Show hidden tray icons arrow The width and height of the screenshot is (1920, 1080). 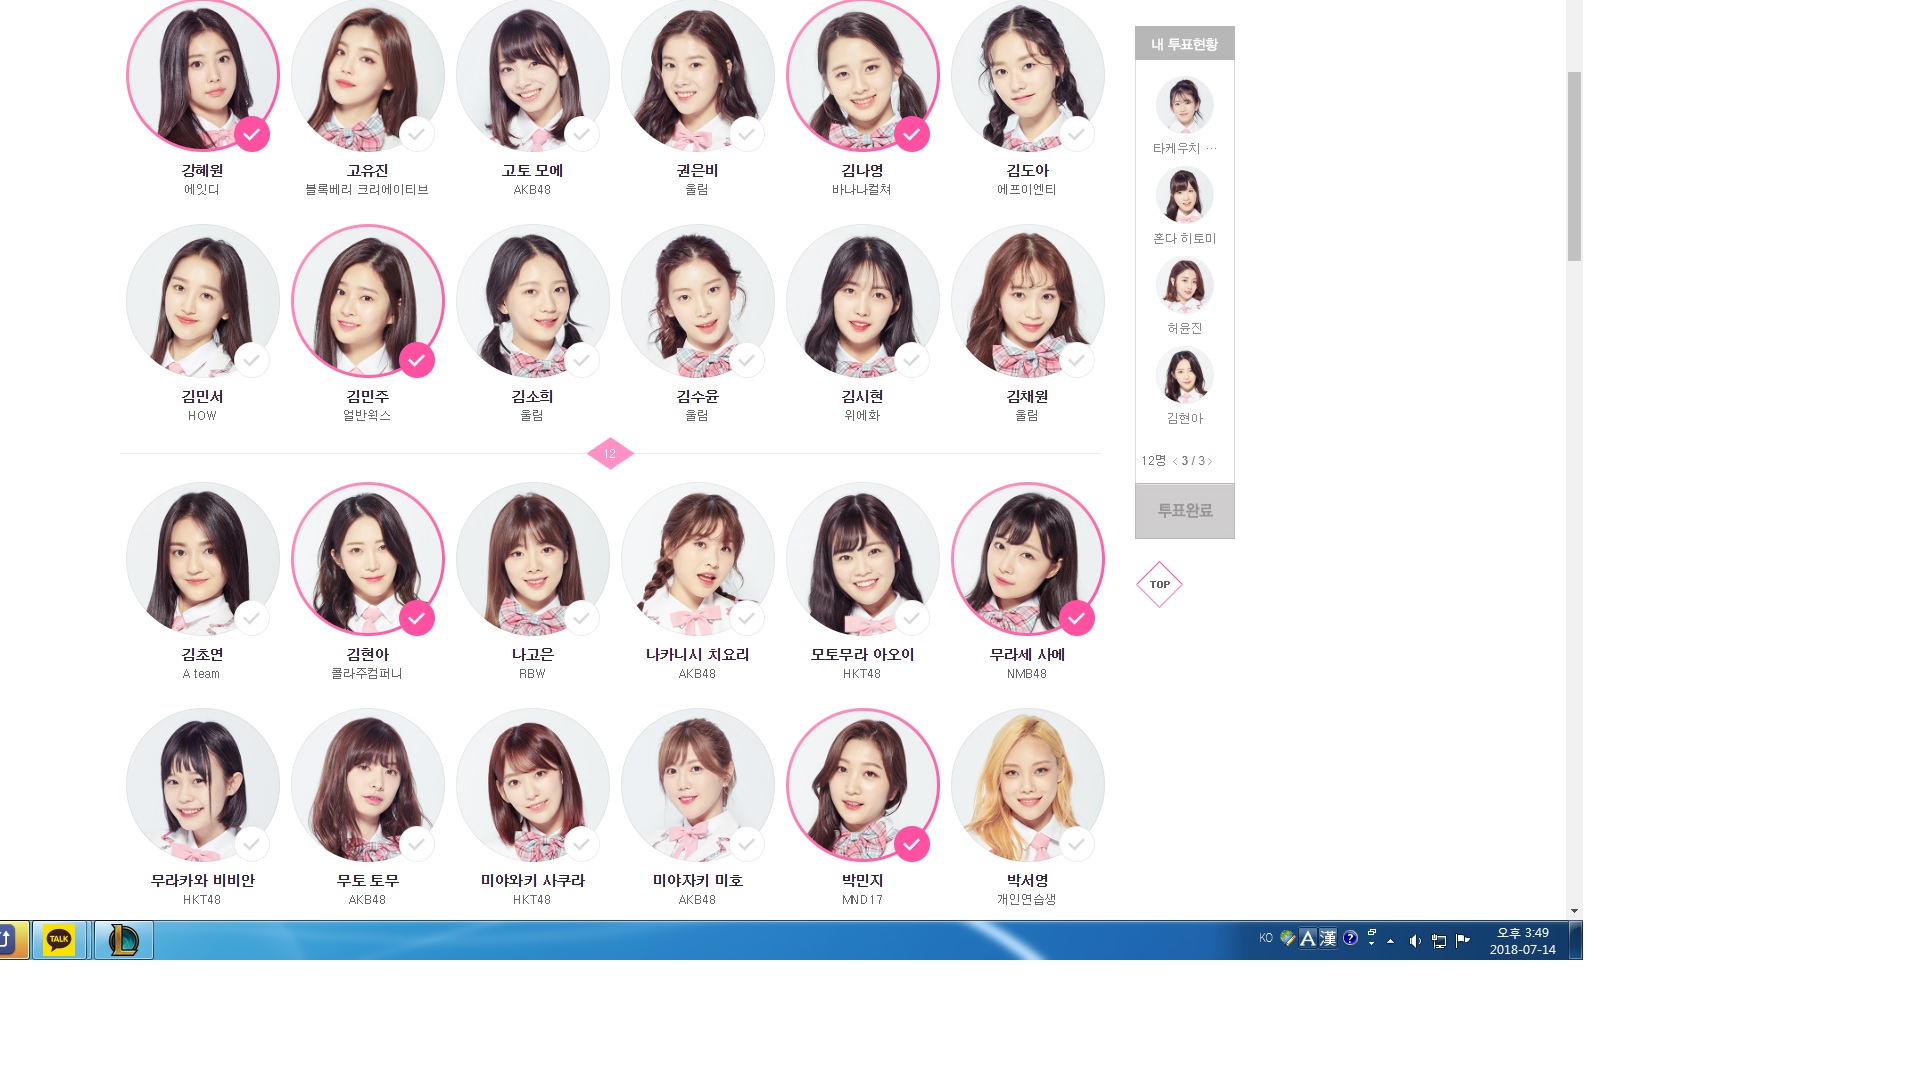tap(1390, 940)
